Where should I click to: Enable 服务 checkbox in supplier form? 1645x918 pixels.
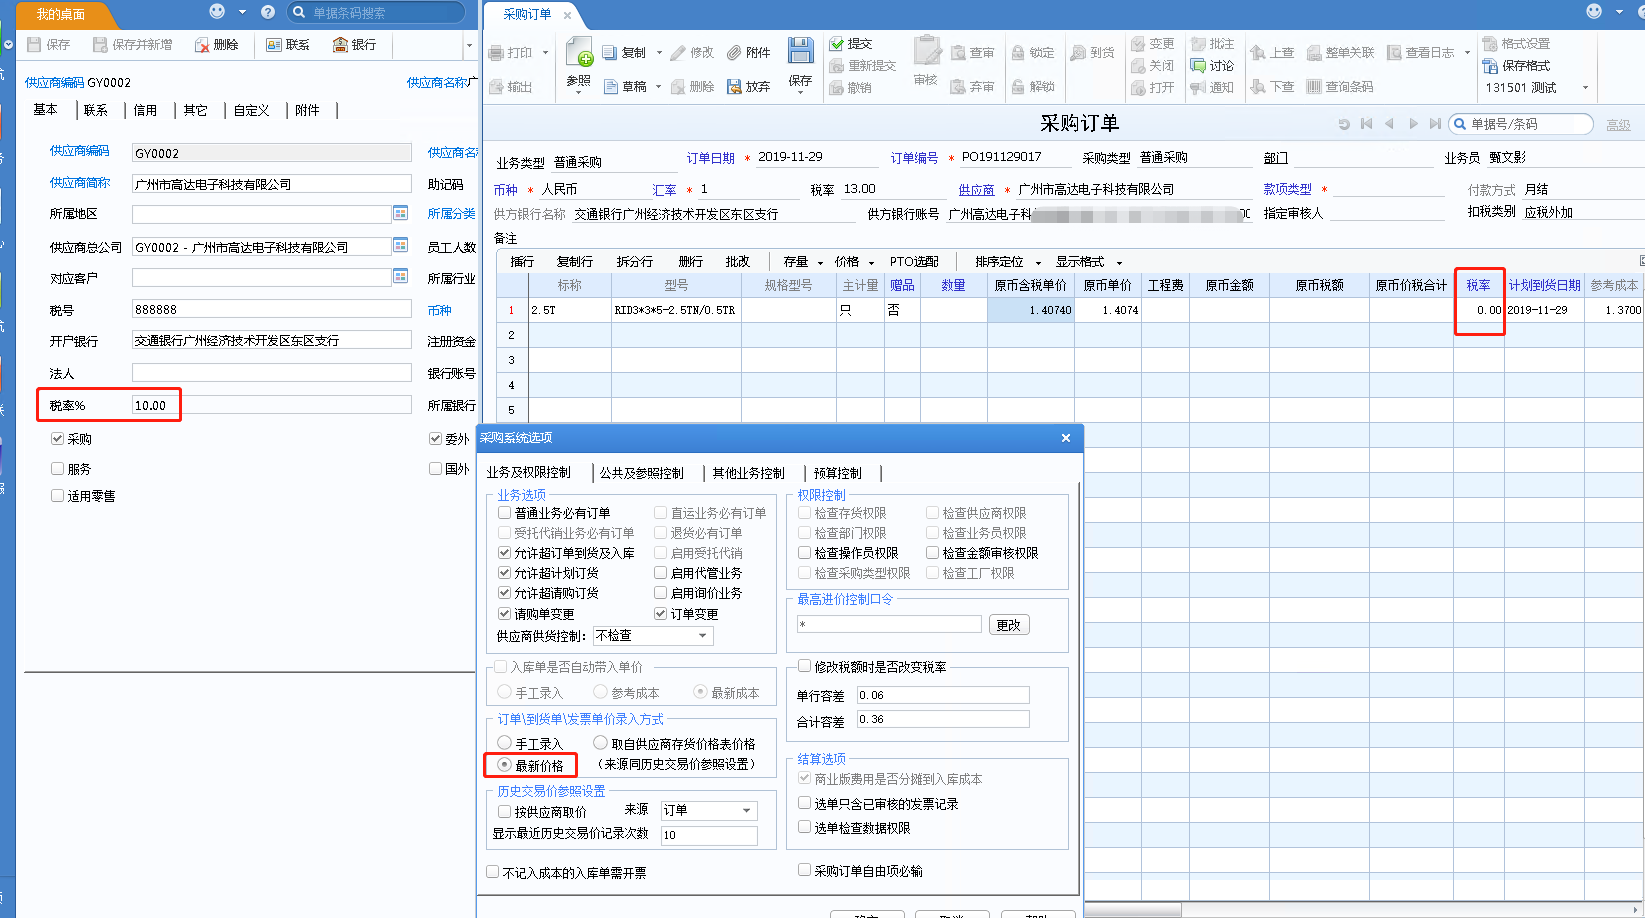click(x=58, y=468)
